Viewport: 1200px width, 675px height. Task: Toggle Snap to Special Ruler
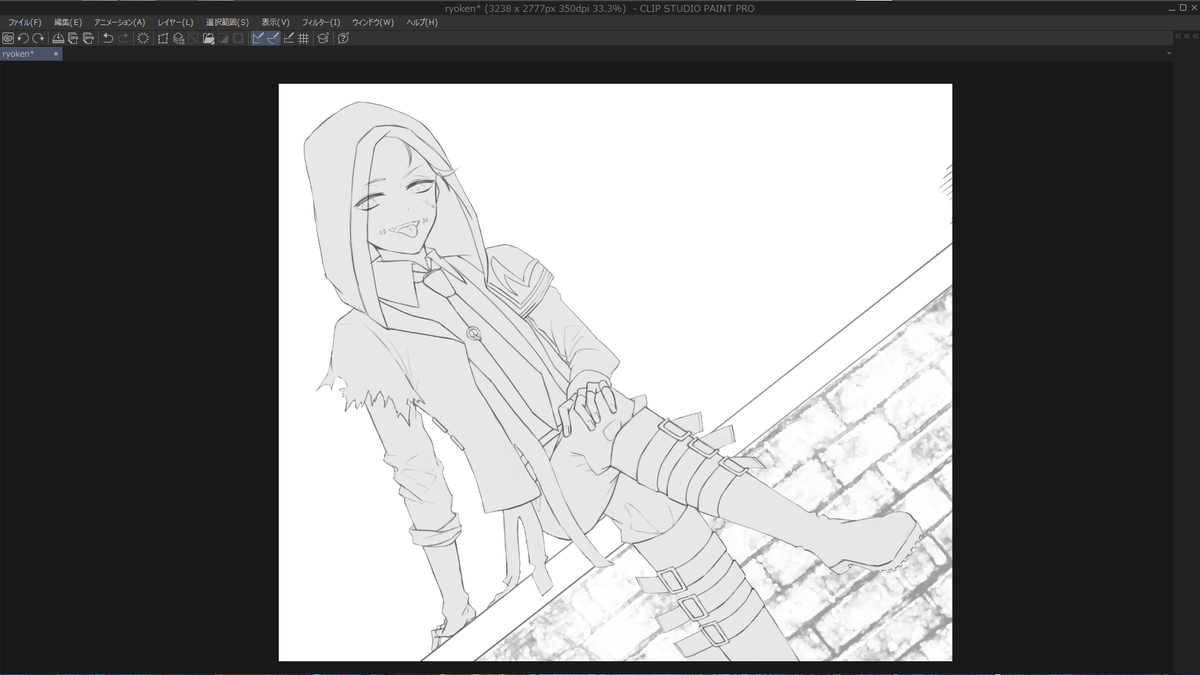click(273, 39)
